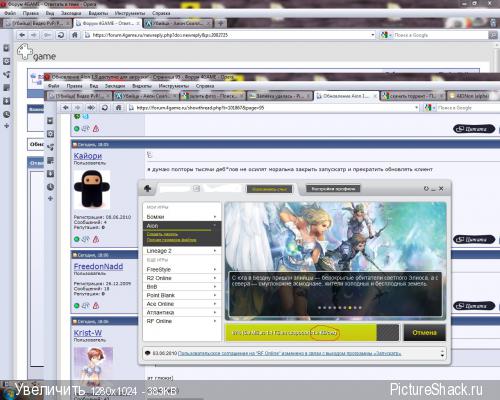500x400 pixels.
Task: Open the Unite panel in the outer Opera sidebar
Action: click(x=6, y=74)
